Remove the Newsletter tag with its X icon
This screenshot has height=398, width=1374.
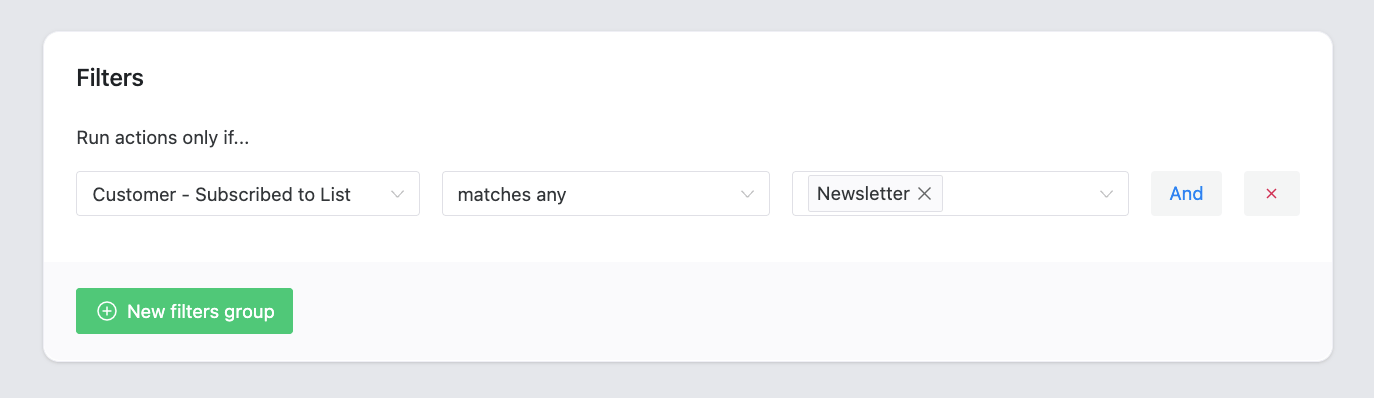(x=925, y=194)
